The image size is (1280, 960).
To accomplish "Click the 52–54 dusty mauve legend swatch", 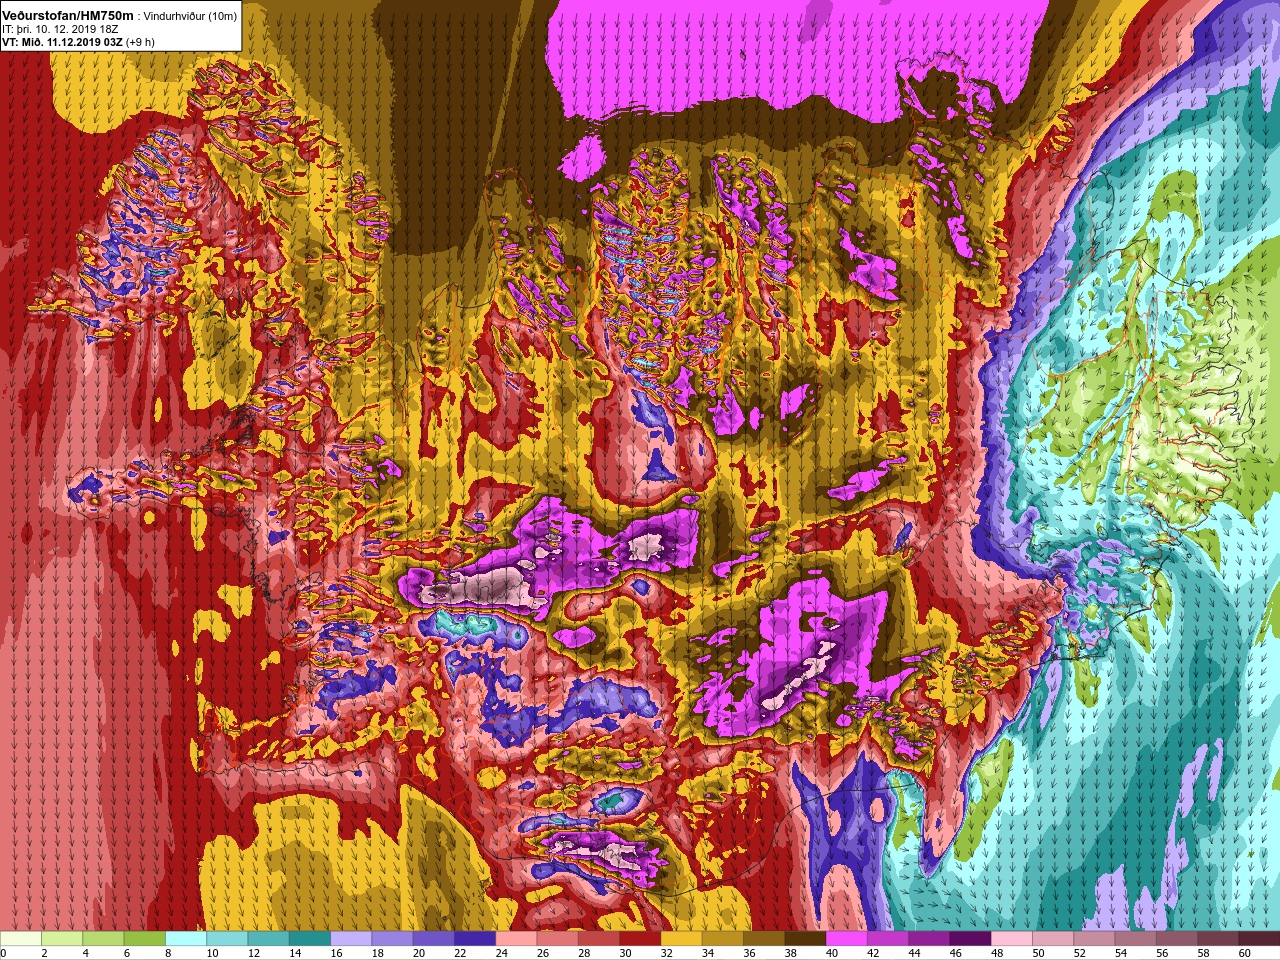I will (1094, 939).
